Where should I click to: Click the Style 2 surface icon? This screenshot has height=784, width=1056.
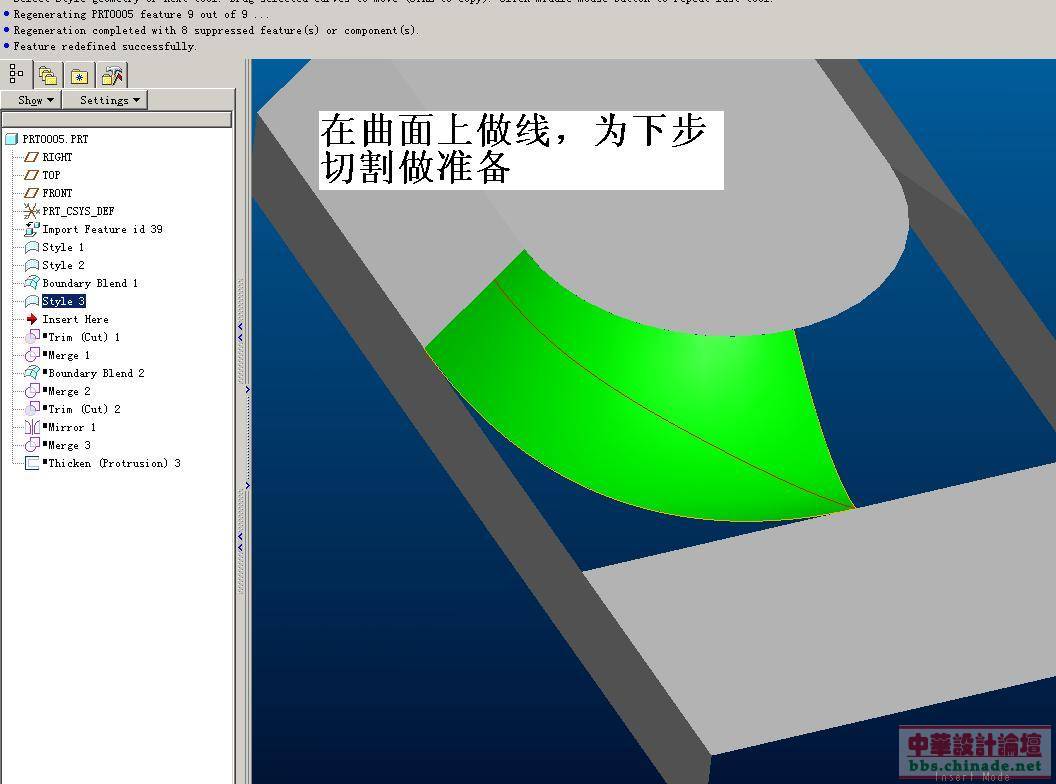pos(32,265)
